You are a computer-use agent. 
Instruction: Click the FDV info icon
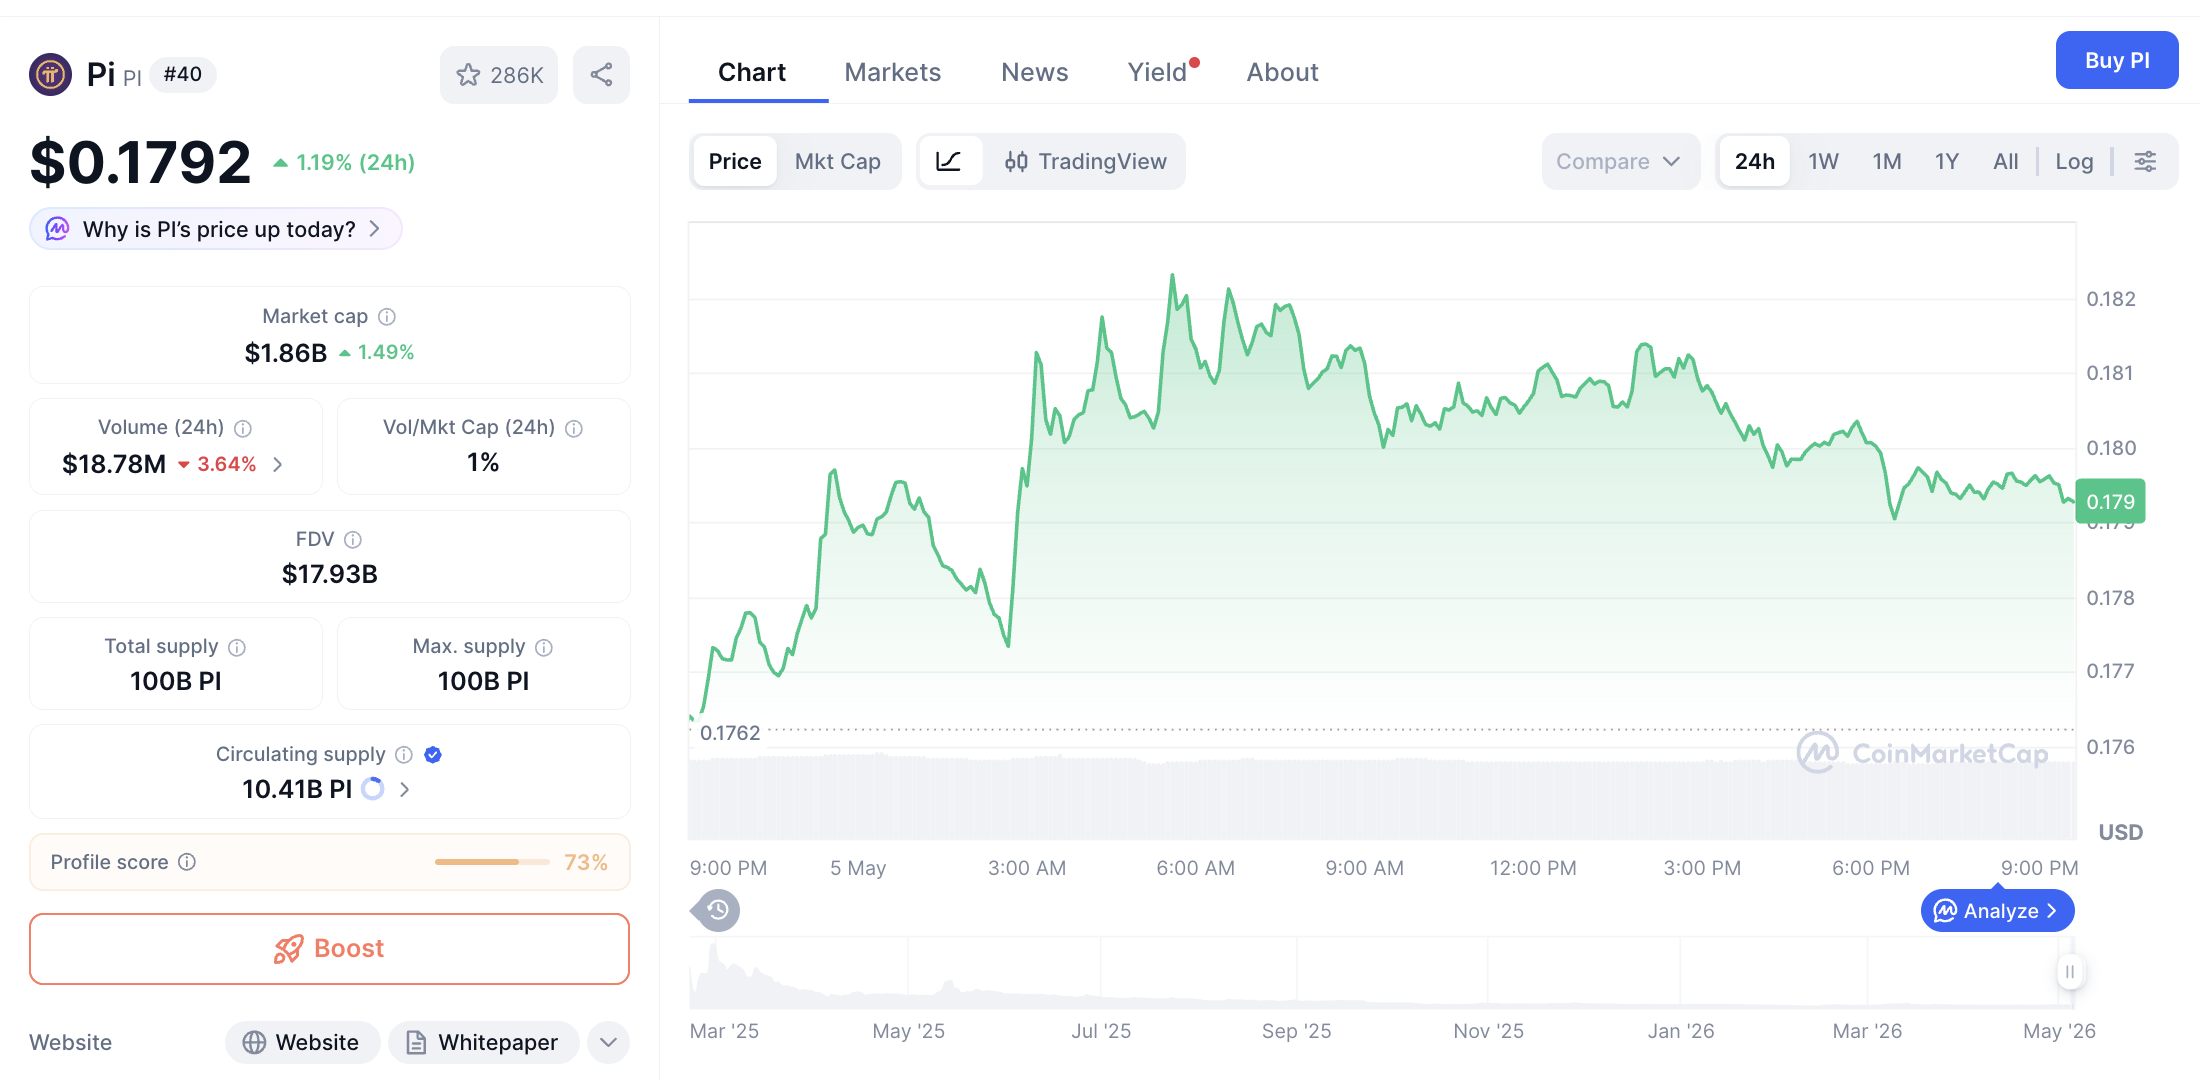tap(353, 540)
